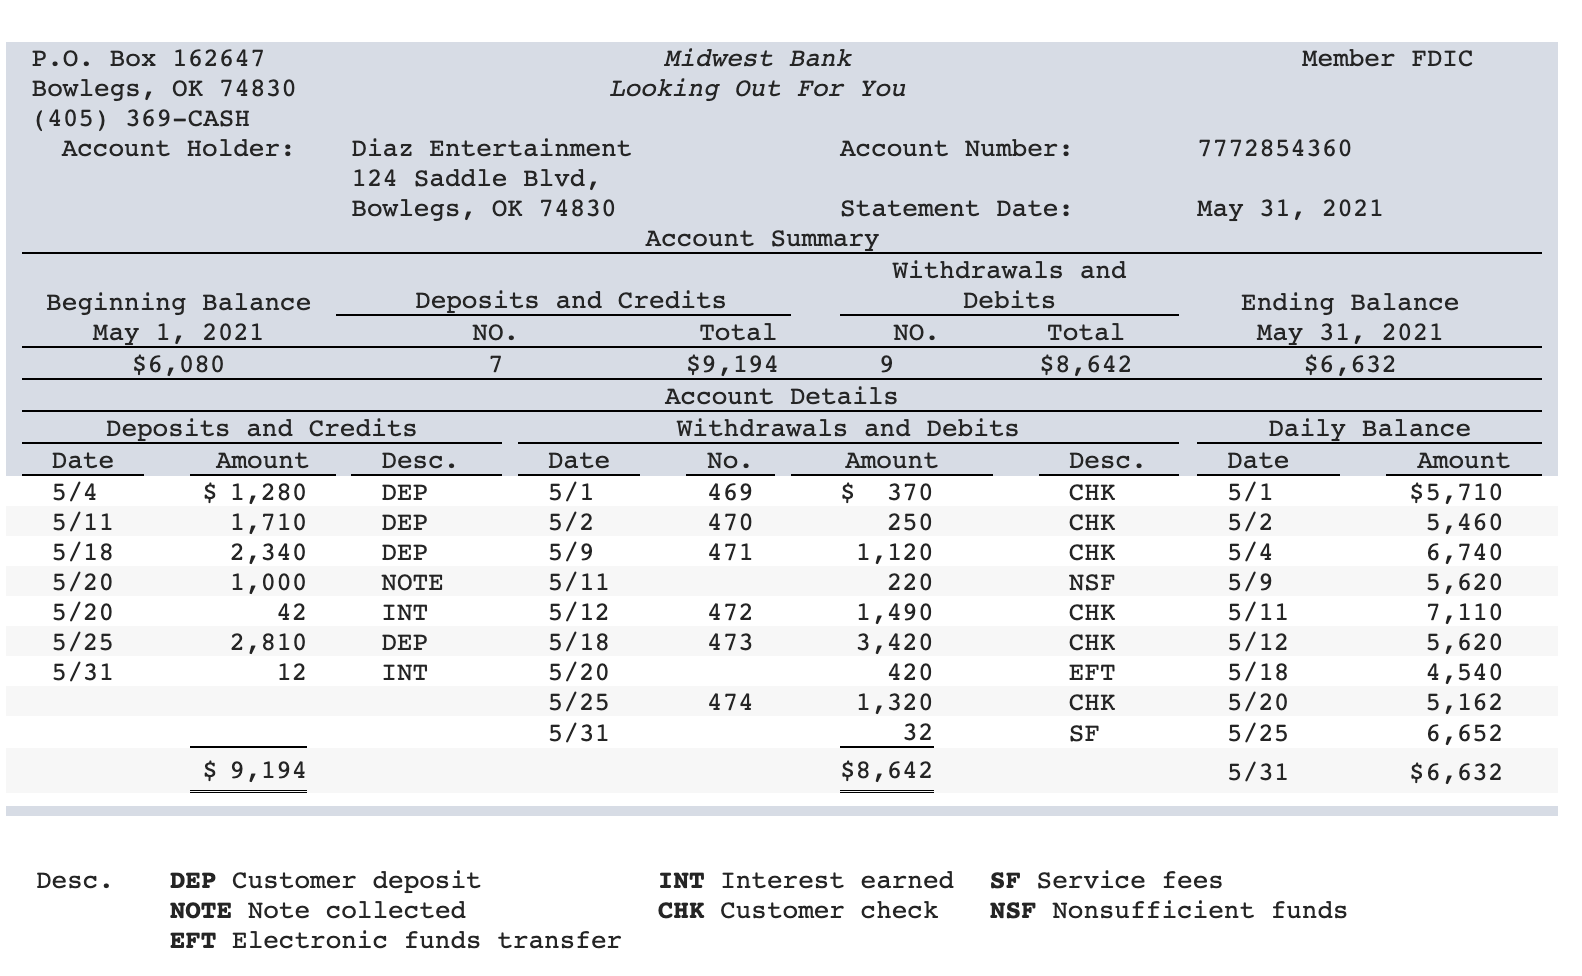This screenshot has height=976, width=1582.
Task: Click the service fee amount 32
Action: pyautogui.click(x=918, y=733)
